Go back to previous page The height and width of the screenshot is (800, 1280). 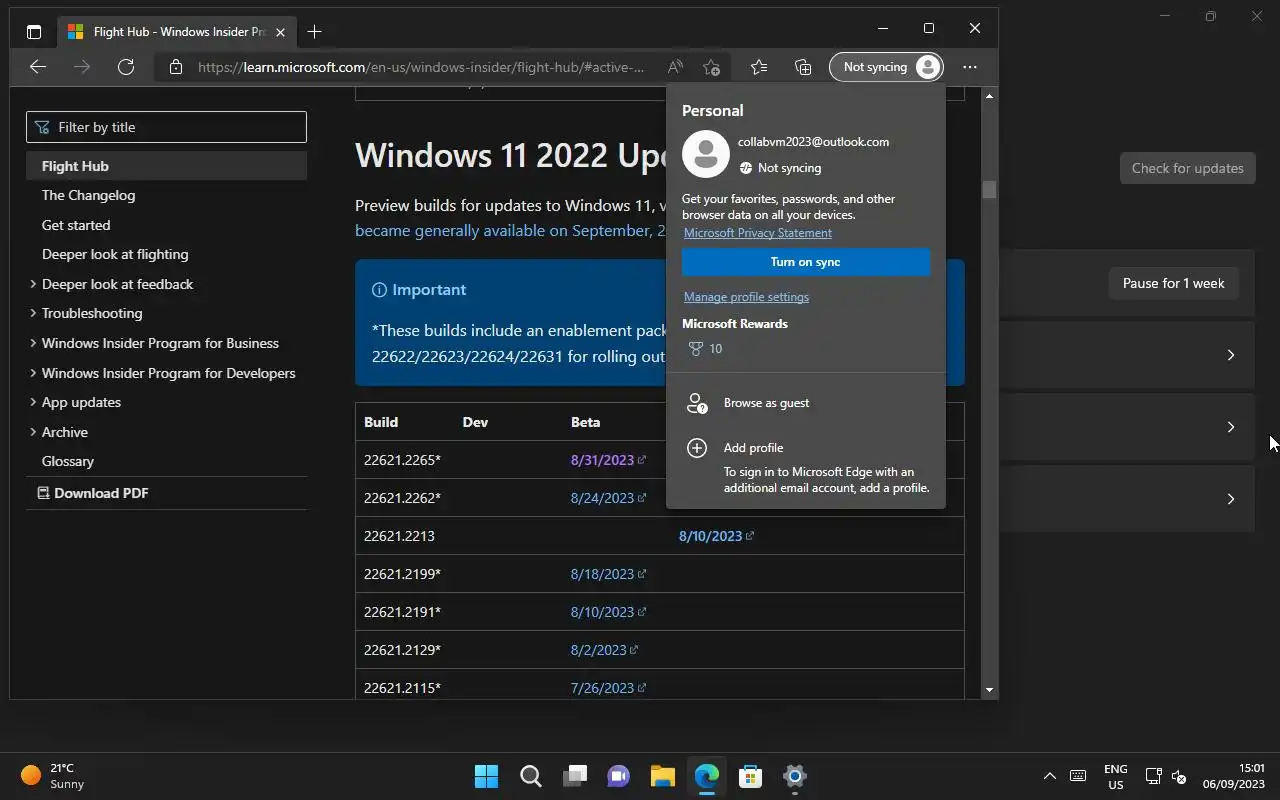point(38,67)
